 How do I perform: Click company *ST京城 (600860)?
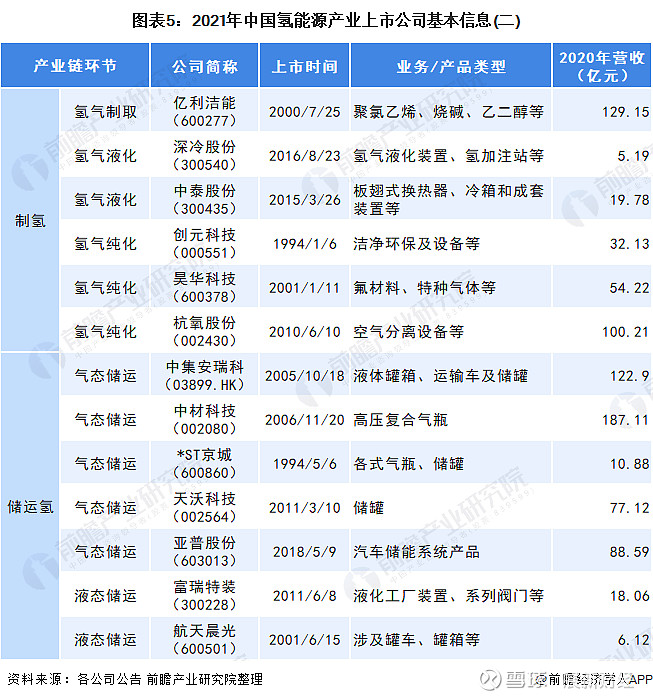point(204,463)
